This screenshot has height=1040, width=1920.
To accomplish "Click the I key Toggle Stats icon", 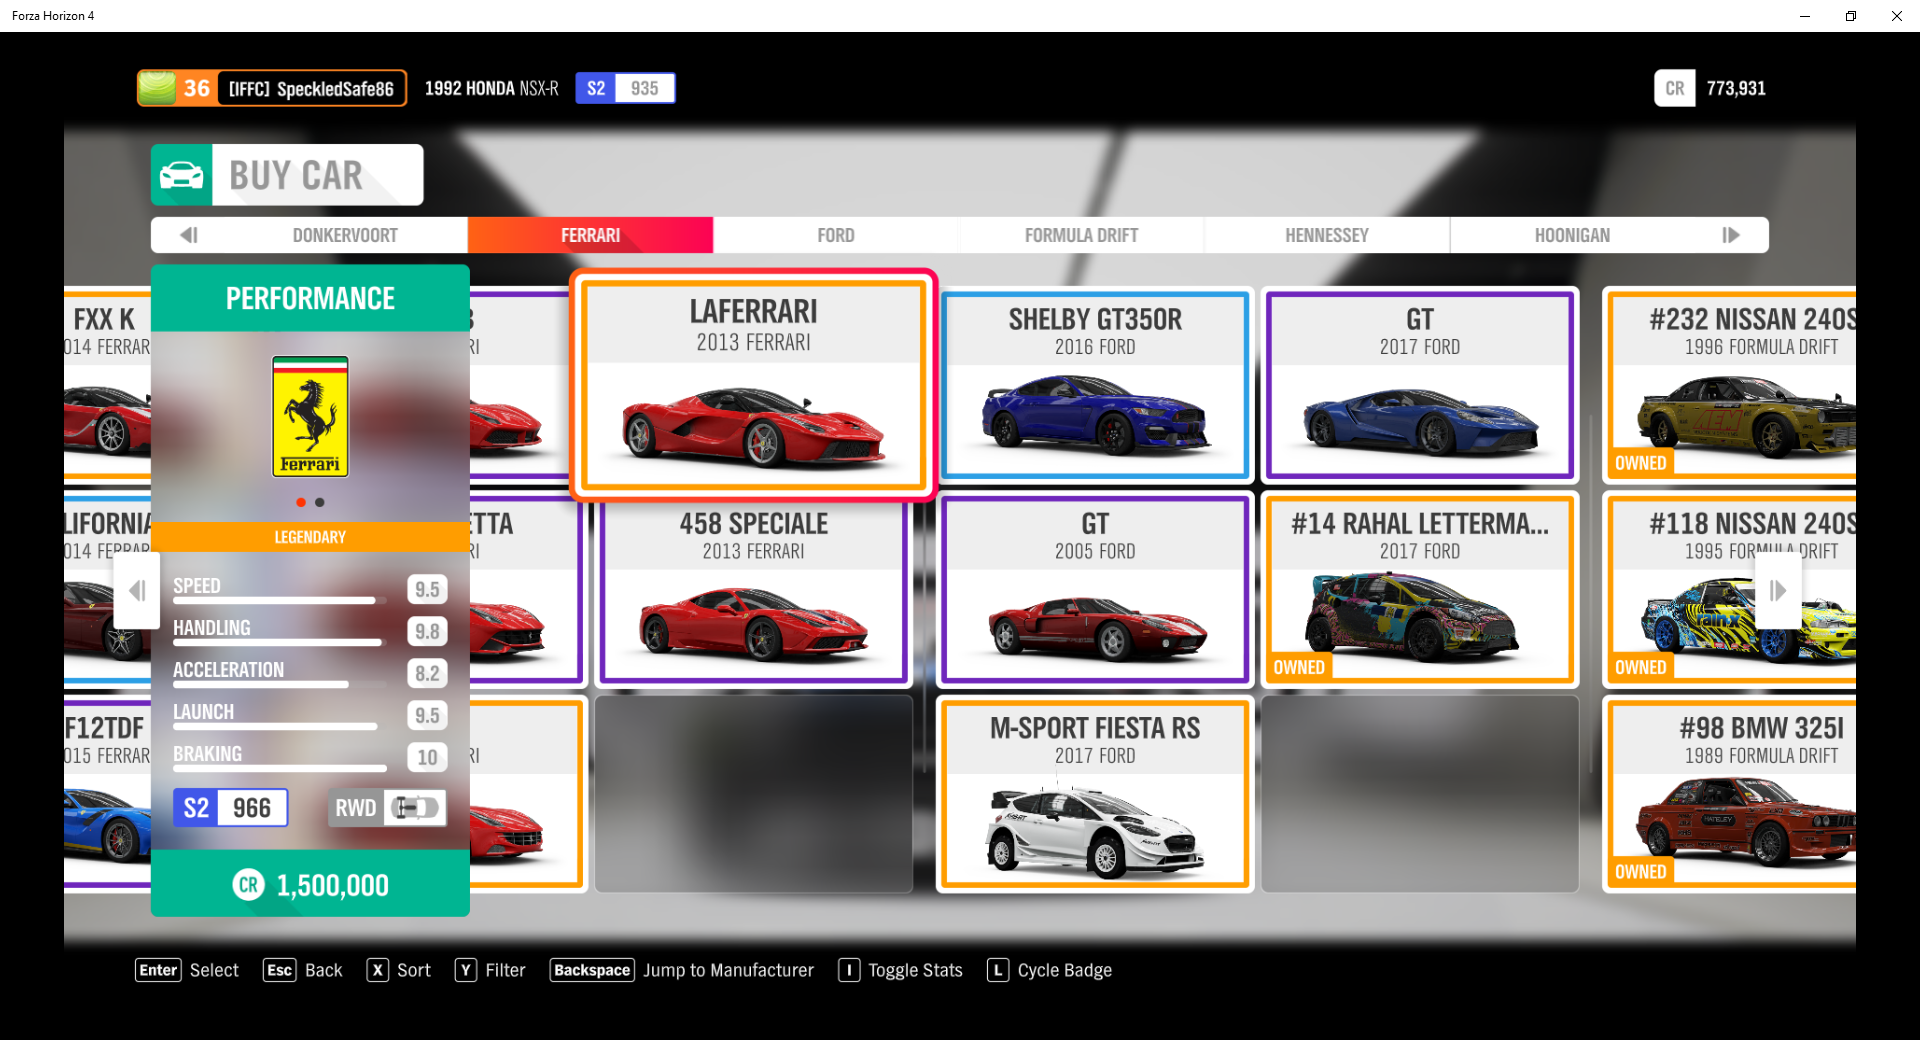I will 849,970.
